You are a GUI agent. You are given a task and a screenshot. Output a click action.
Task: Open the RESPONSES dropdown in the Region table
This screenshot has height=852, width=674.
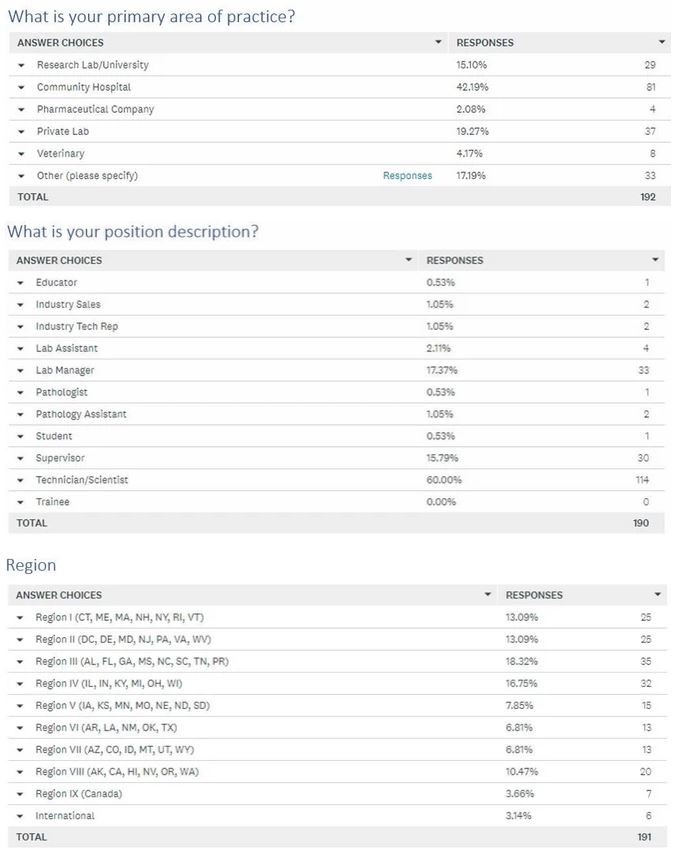pyautogui.click(x=658, y=594)
